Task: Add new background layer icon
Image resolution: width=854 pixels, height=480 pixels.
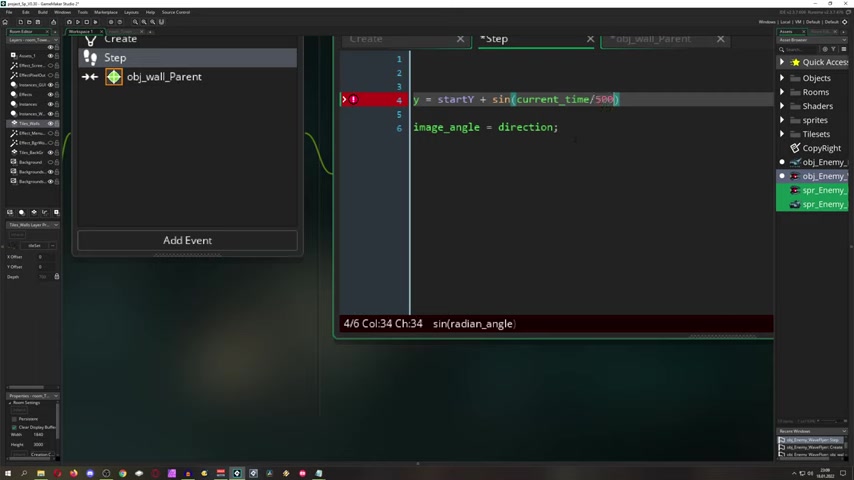Action: (x=10, y=212)
